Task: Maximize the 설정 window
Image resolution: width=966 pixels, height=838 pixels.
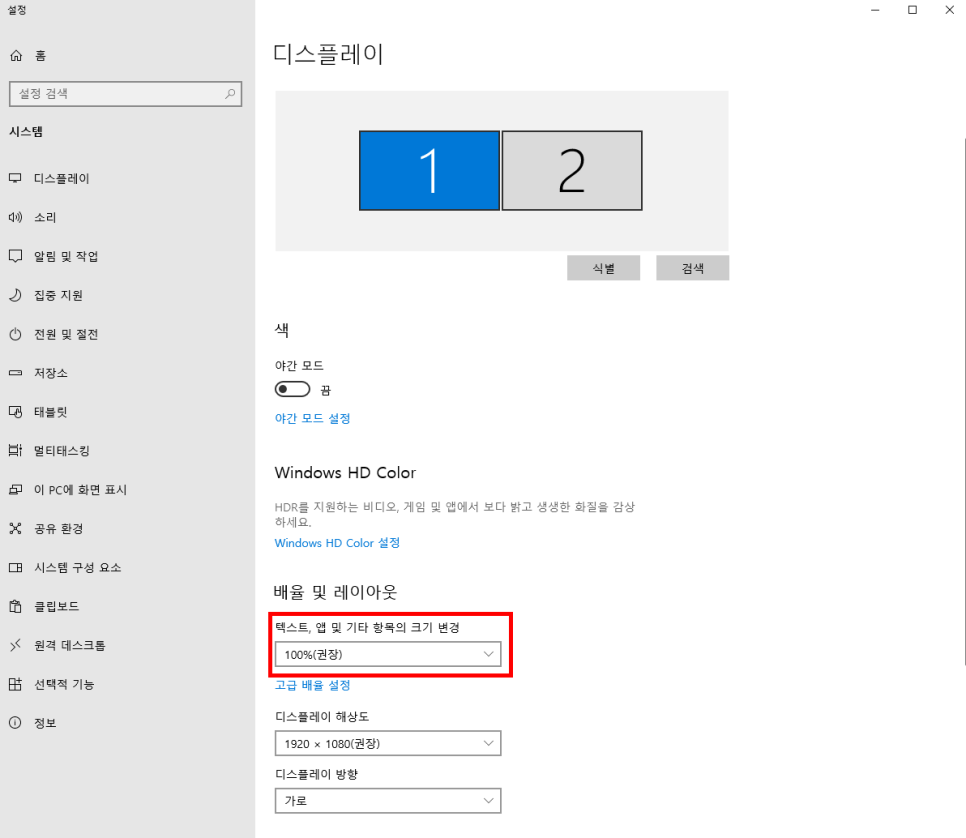Action: pos(912,10)
